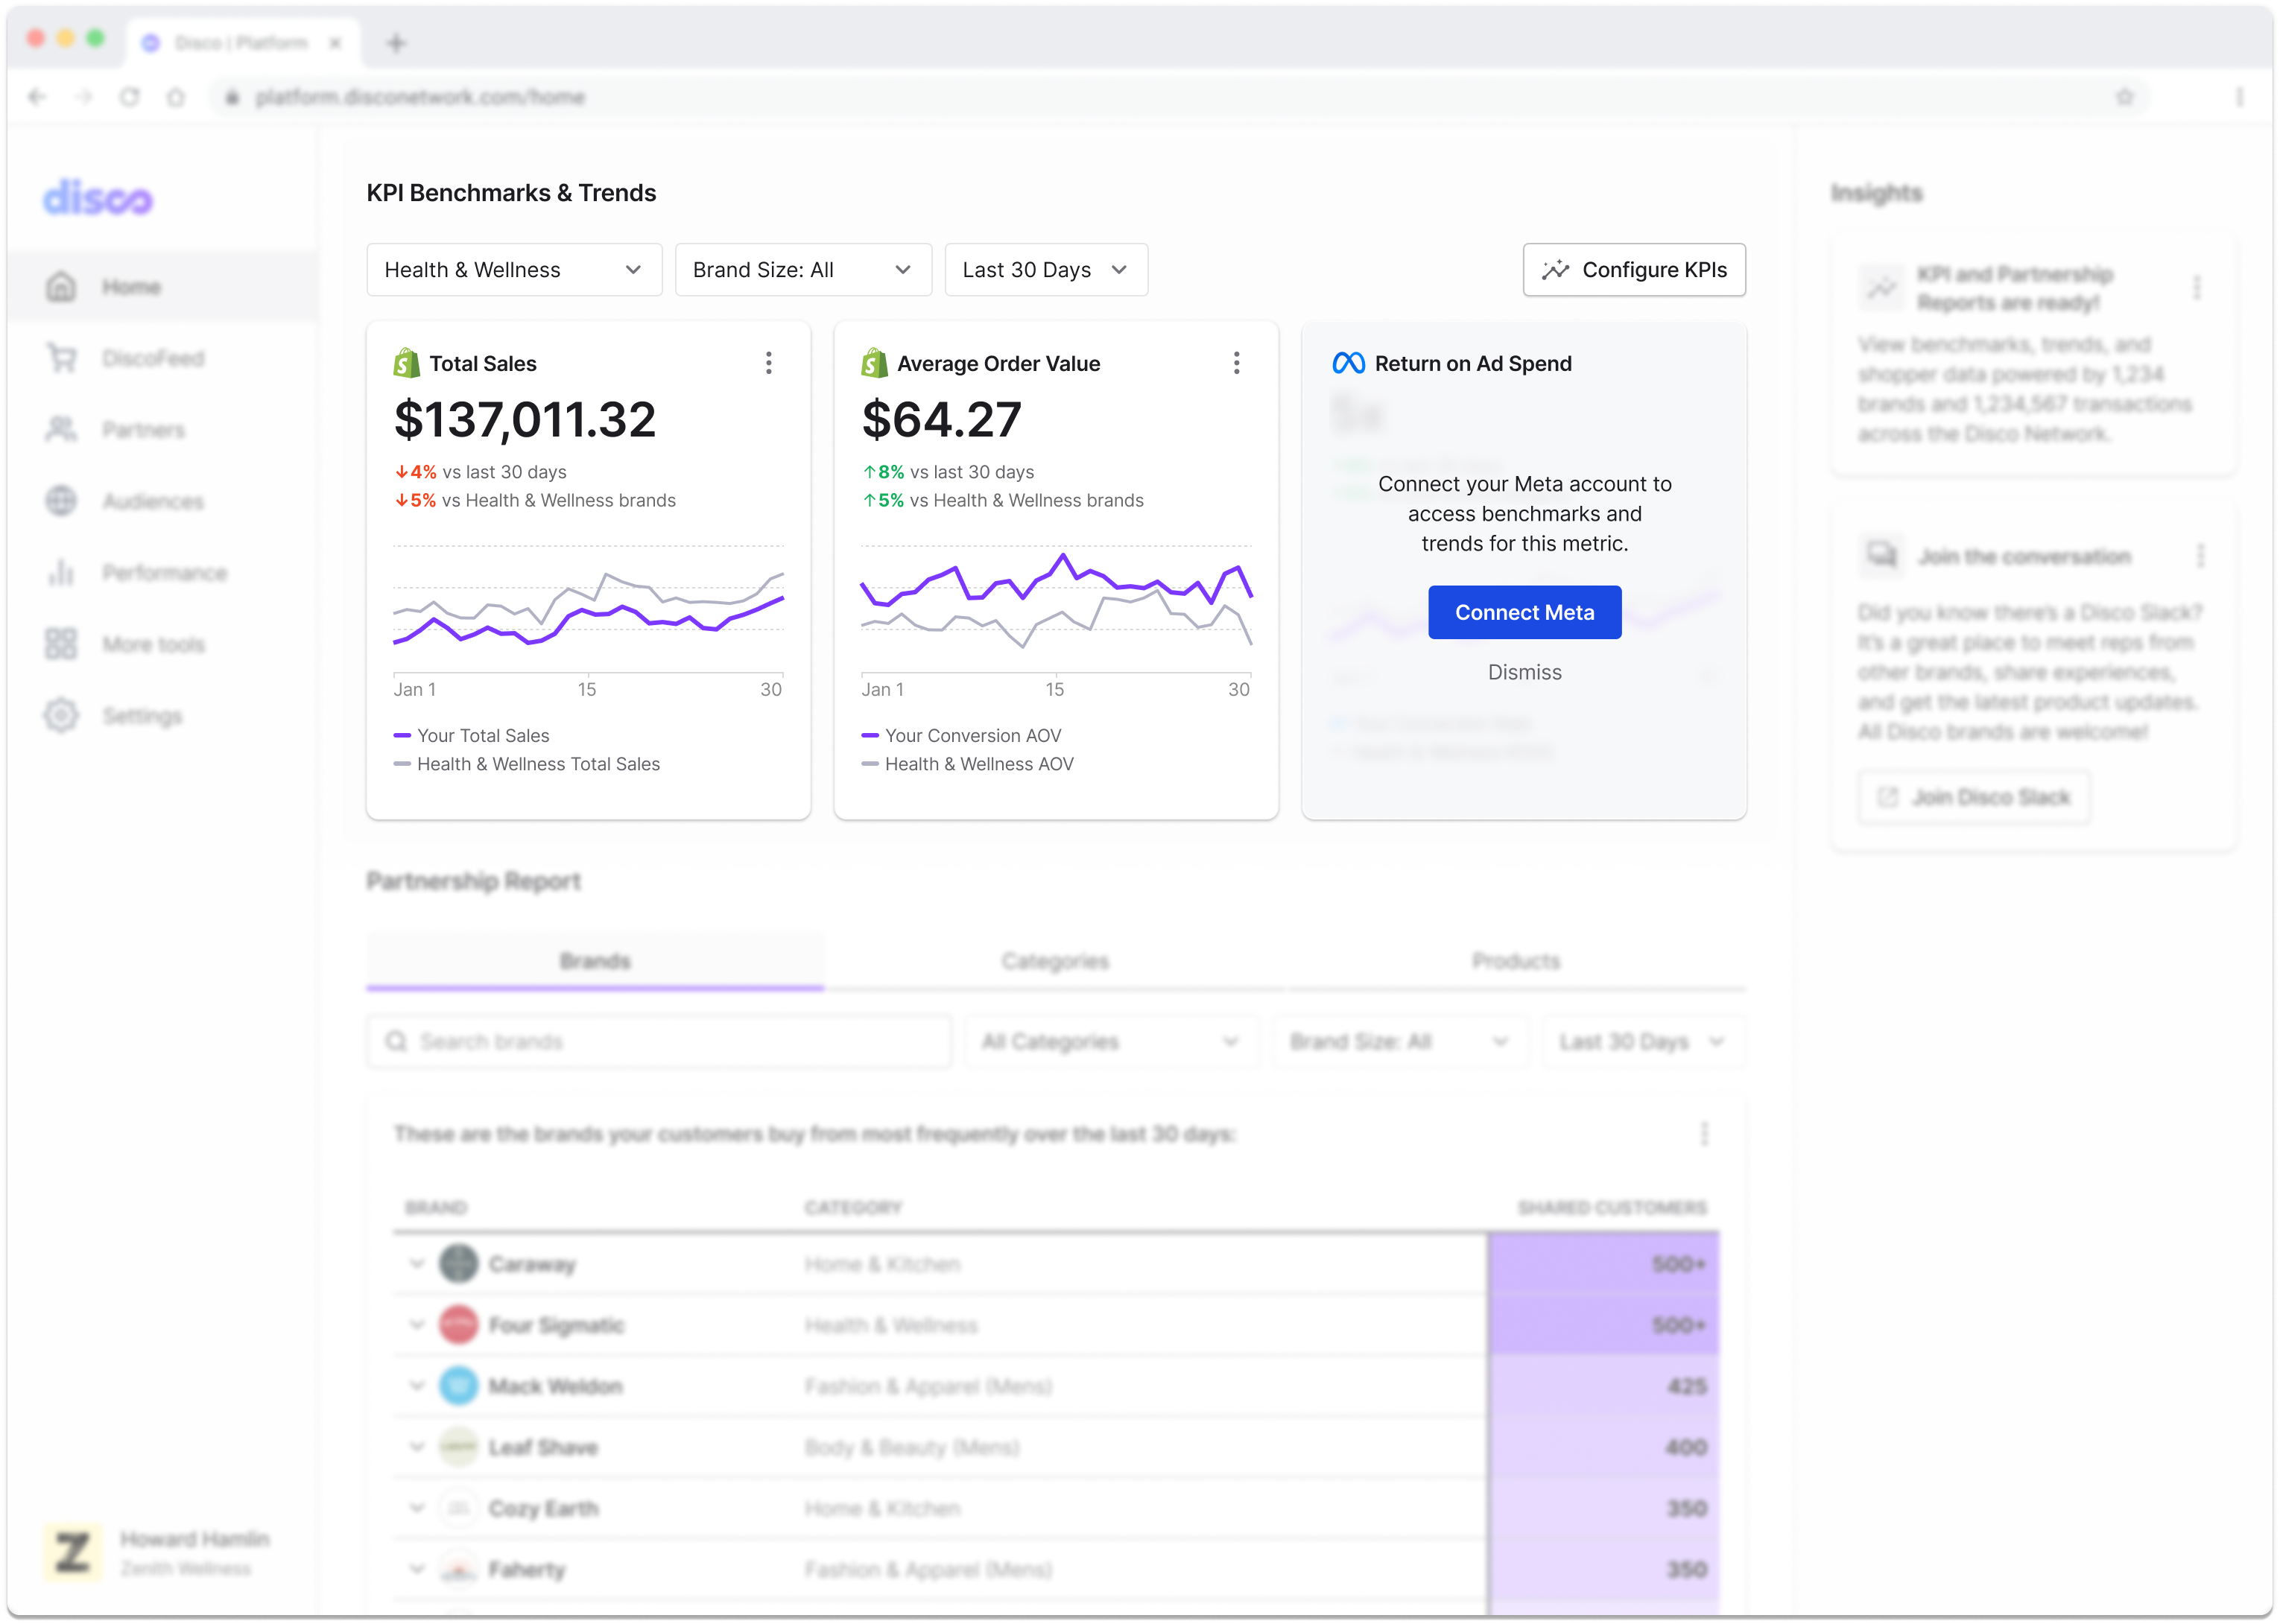The width and height of the screenshot is (2280, 1624).
Task: Open Settings in the sidebar
Action: tap(114, 716)
